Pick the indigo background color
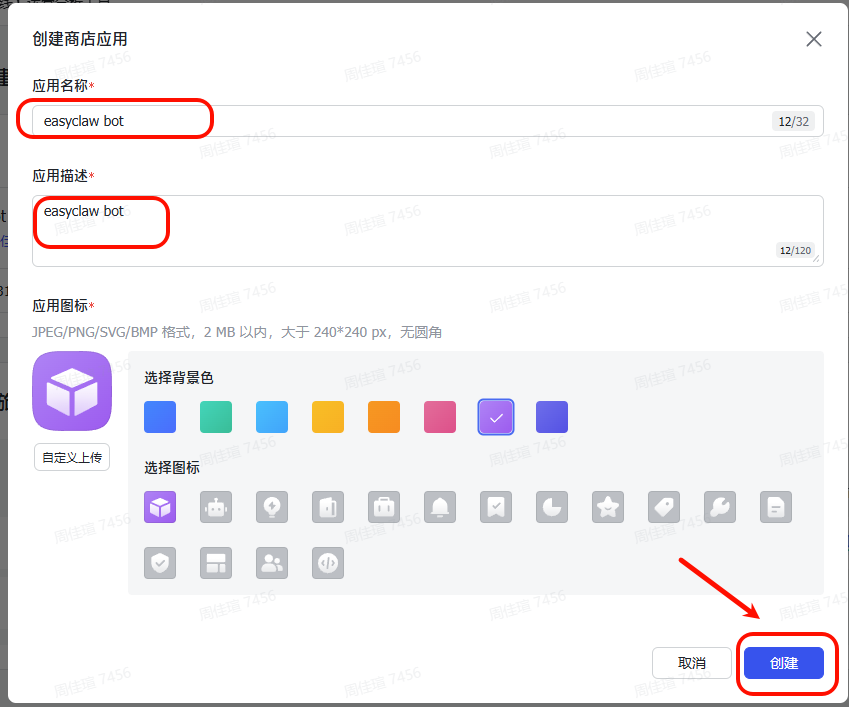The height and width of the screenshot is (707, 849). [x=552, y=417]
